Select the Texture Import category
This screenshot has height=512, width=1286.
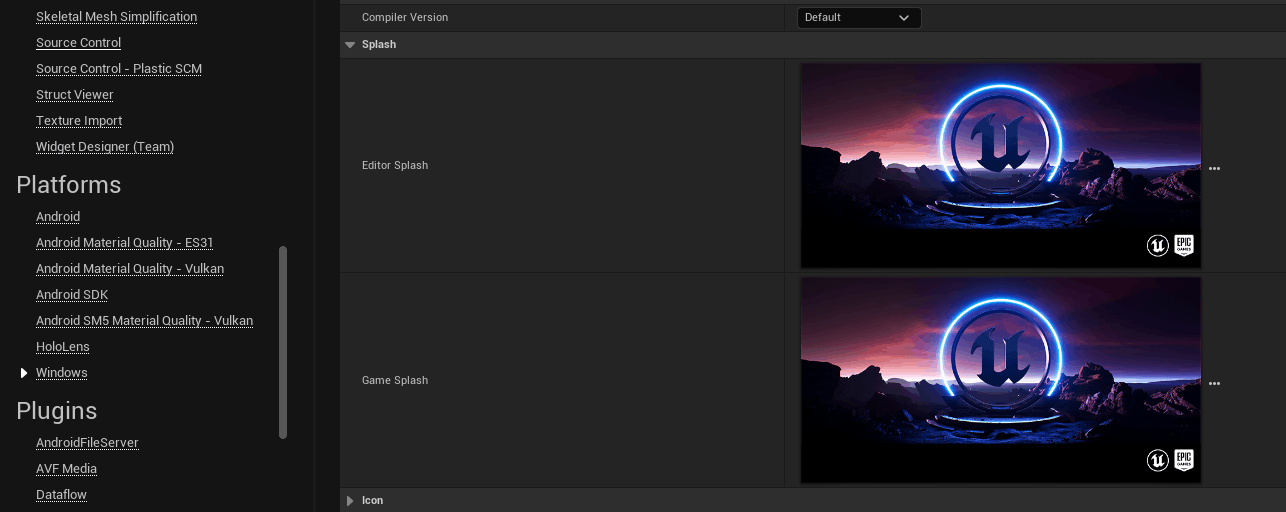(79, 121)
